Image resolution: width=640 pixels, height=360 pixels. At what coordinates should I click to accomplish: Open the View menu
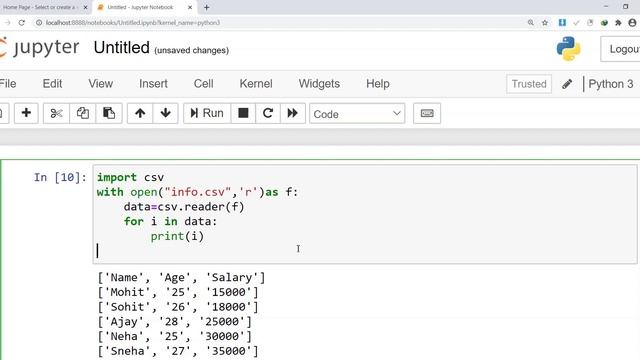point(100,84)
